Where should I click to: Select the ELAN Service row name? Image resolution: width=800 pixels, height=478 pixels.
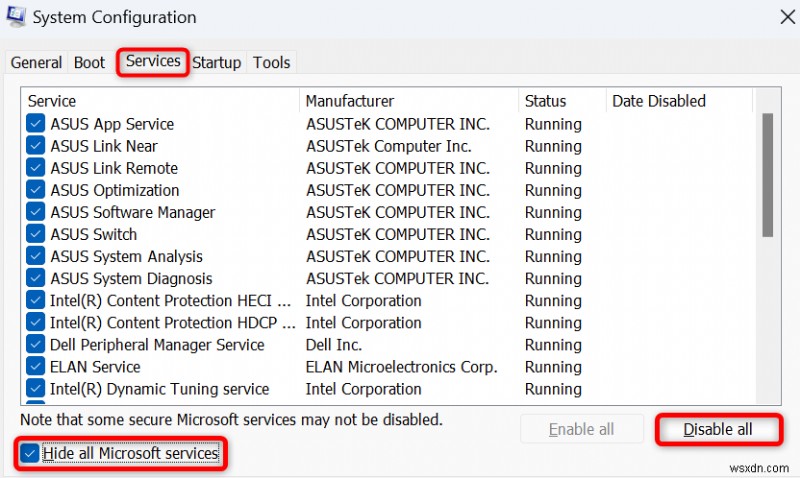click(95, 367)
